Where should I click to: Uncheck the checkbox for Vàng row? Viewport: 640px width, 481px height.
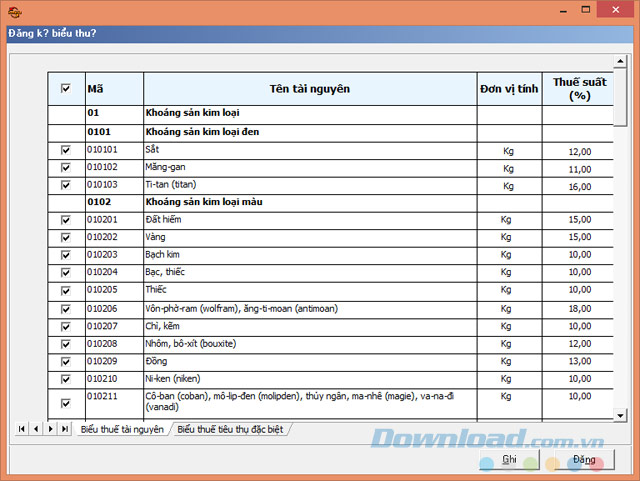coord(66,238)
